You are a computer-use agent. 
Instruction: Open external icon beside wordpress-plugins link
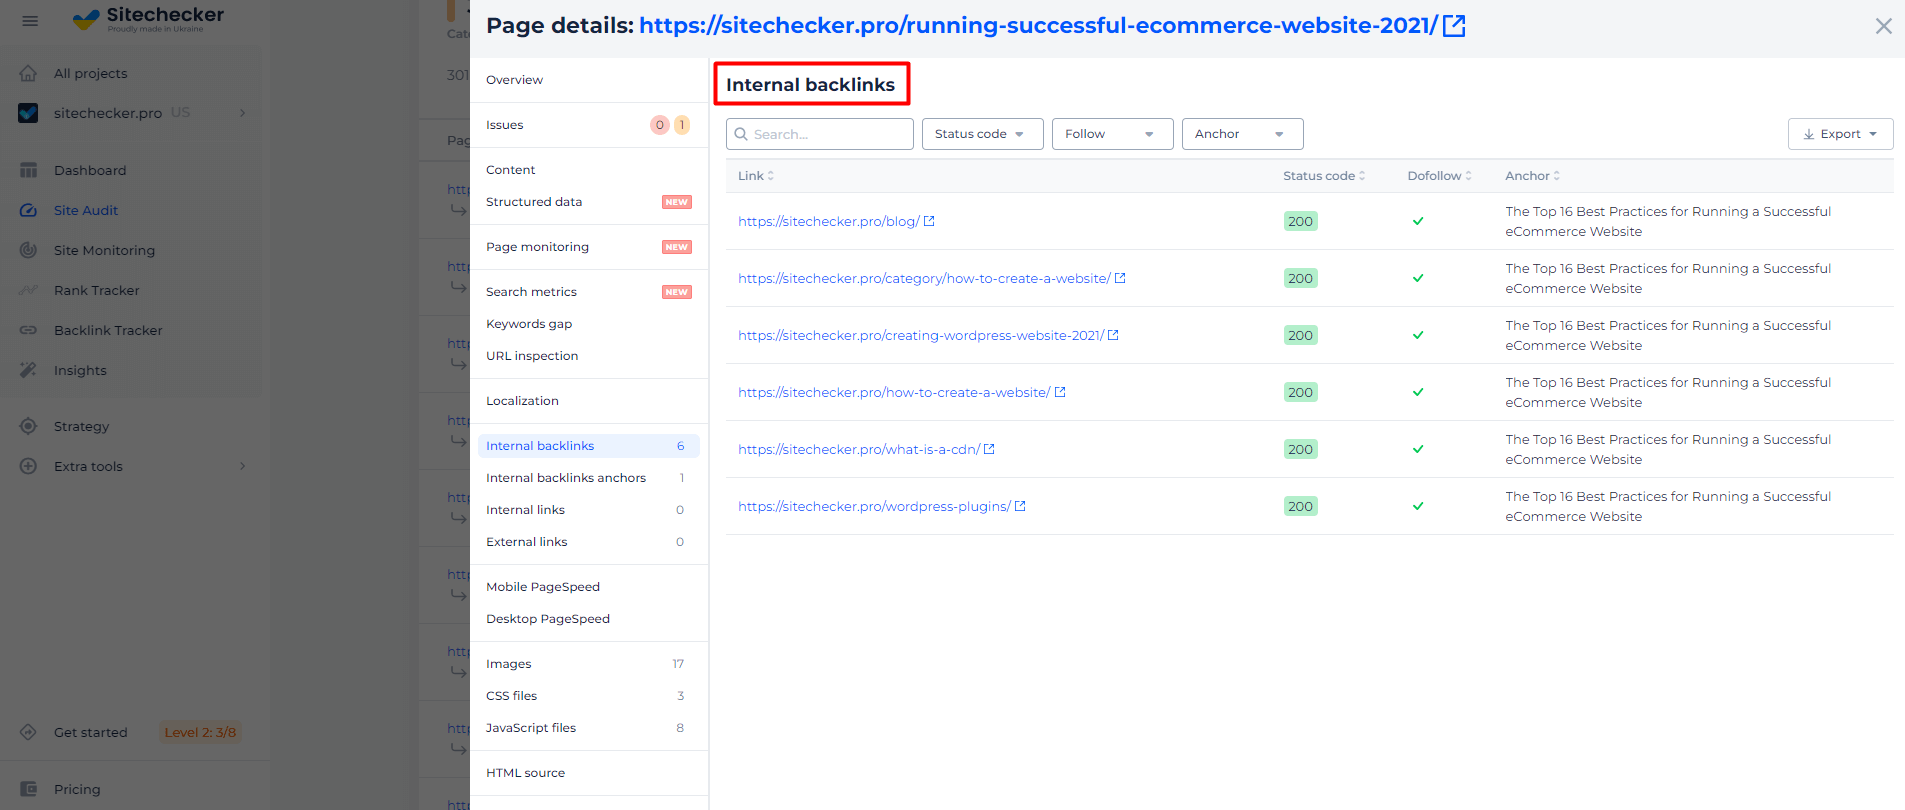1020,506
